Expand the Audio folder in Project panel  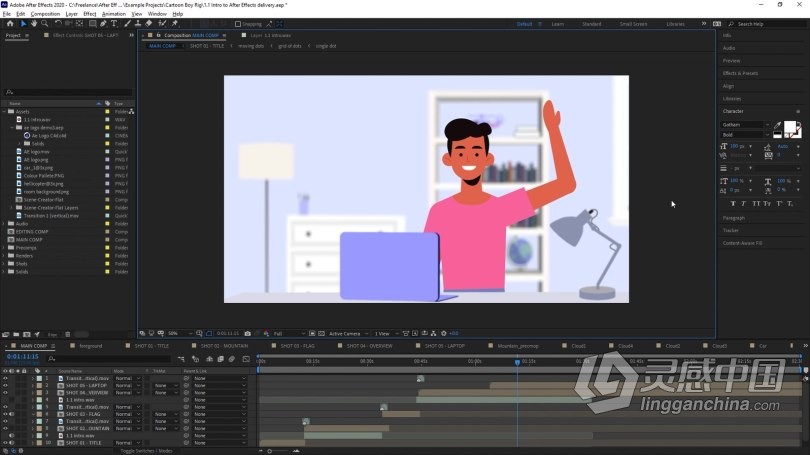point(5,224)
